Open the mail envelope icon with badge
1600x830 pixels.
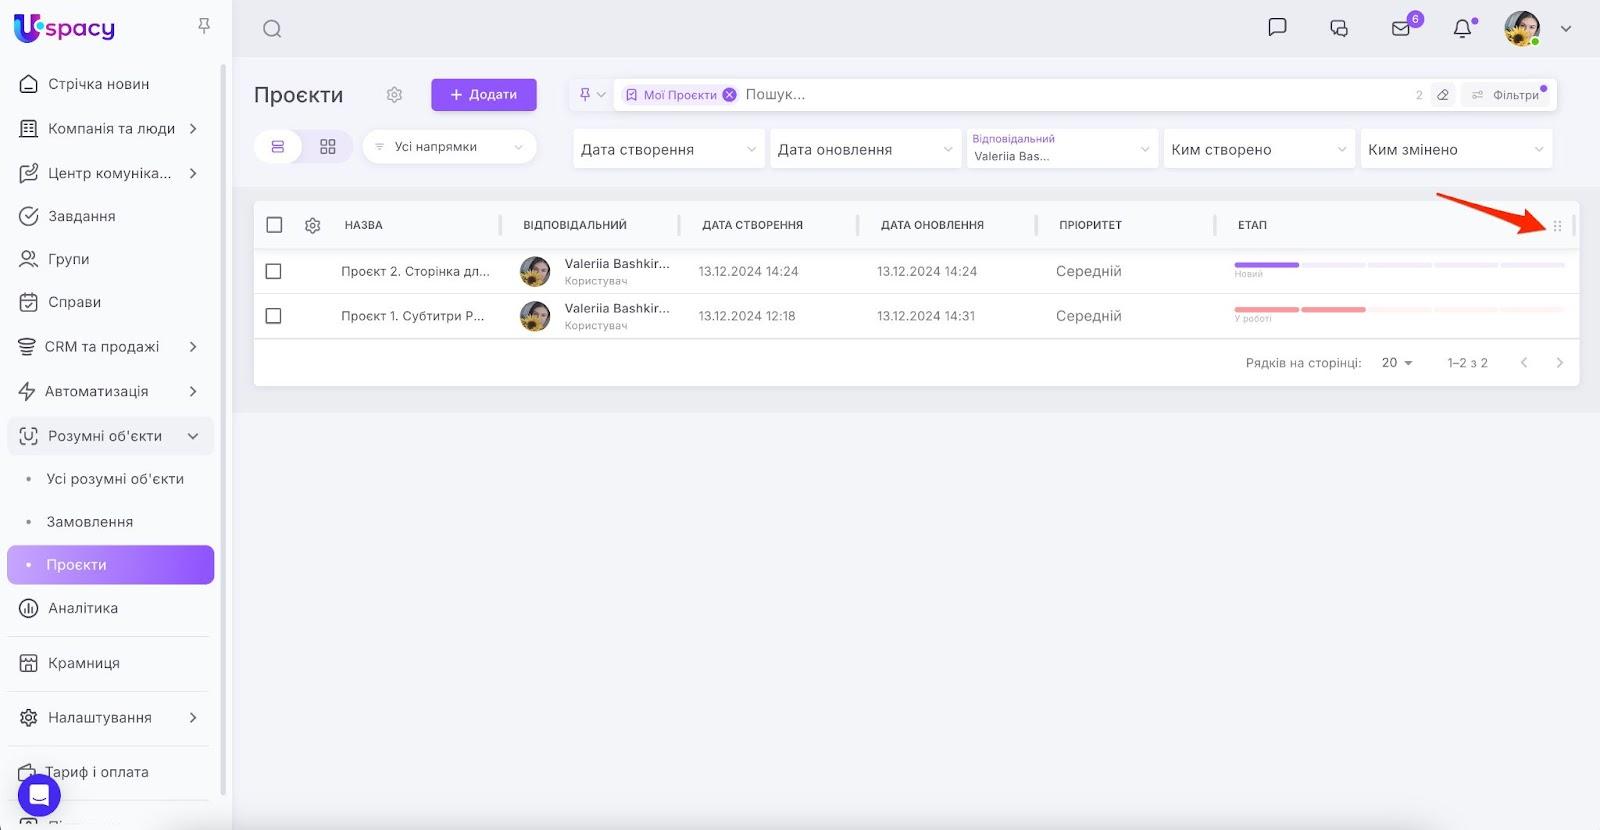pyautogui.click(x=1401, y=29)
